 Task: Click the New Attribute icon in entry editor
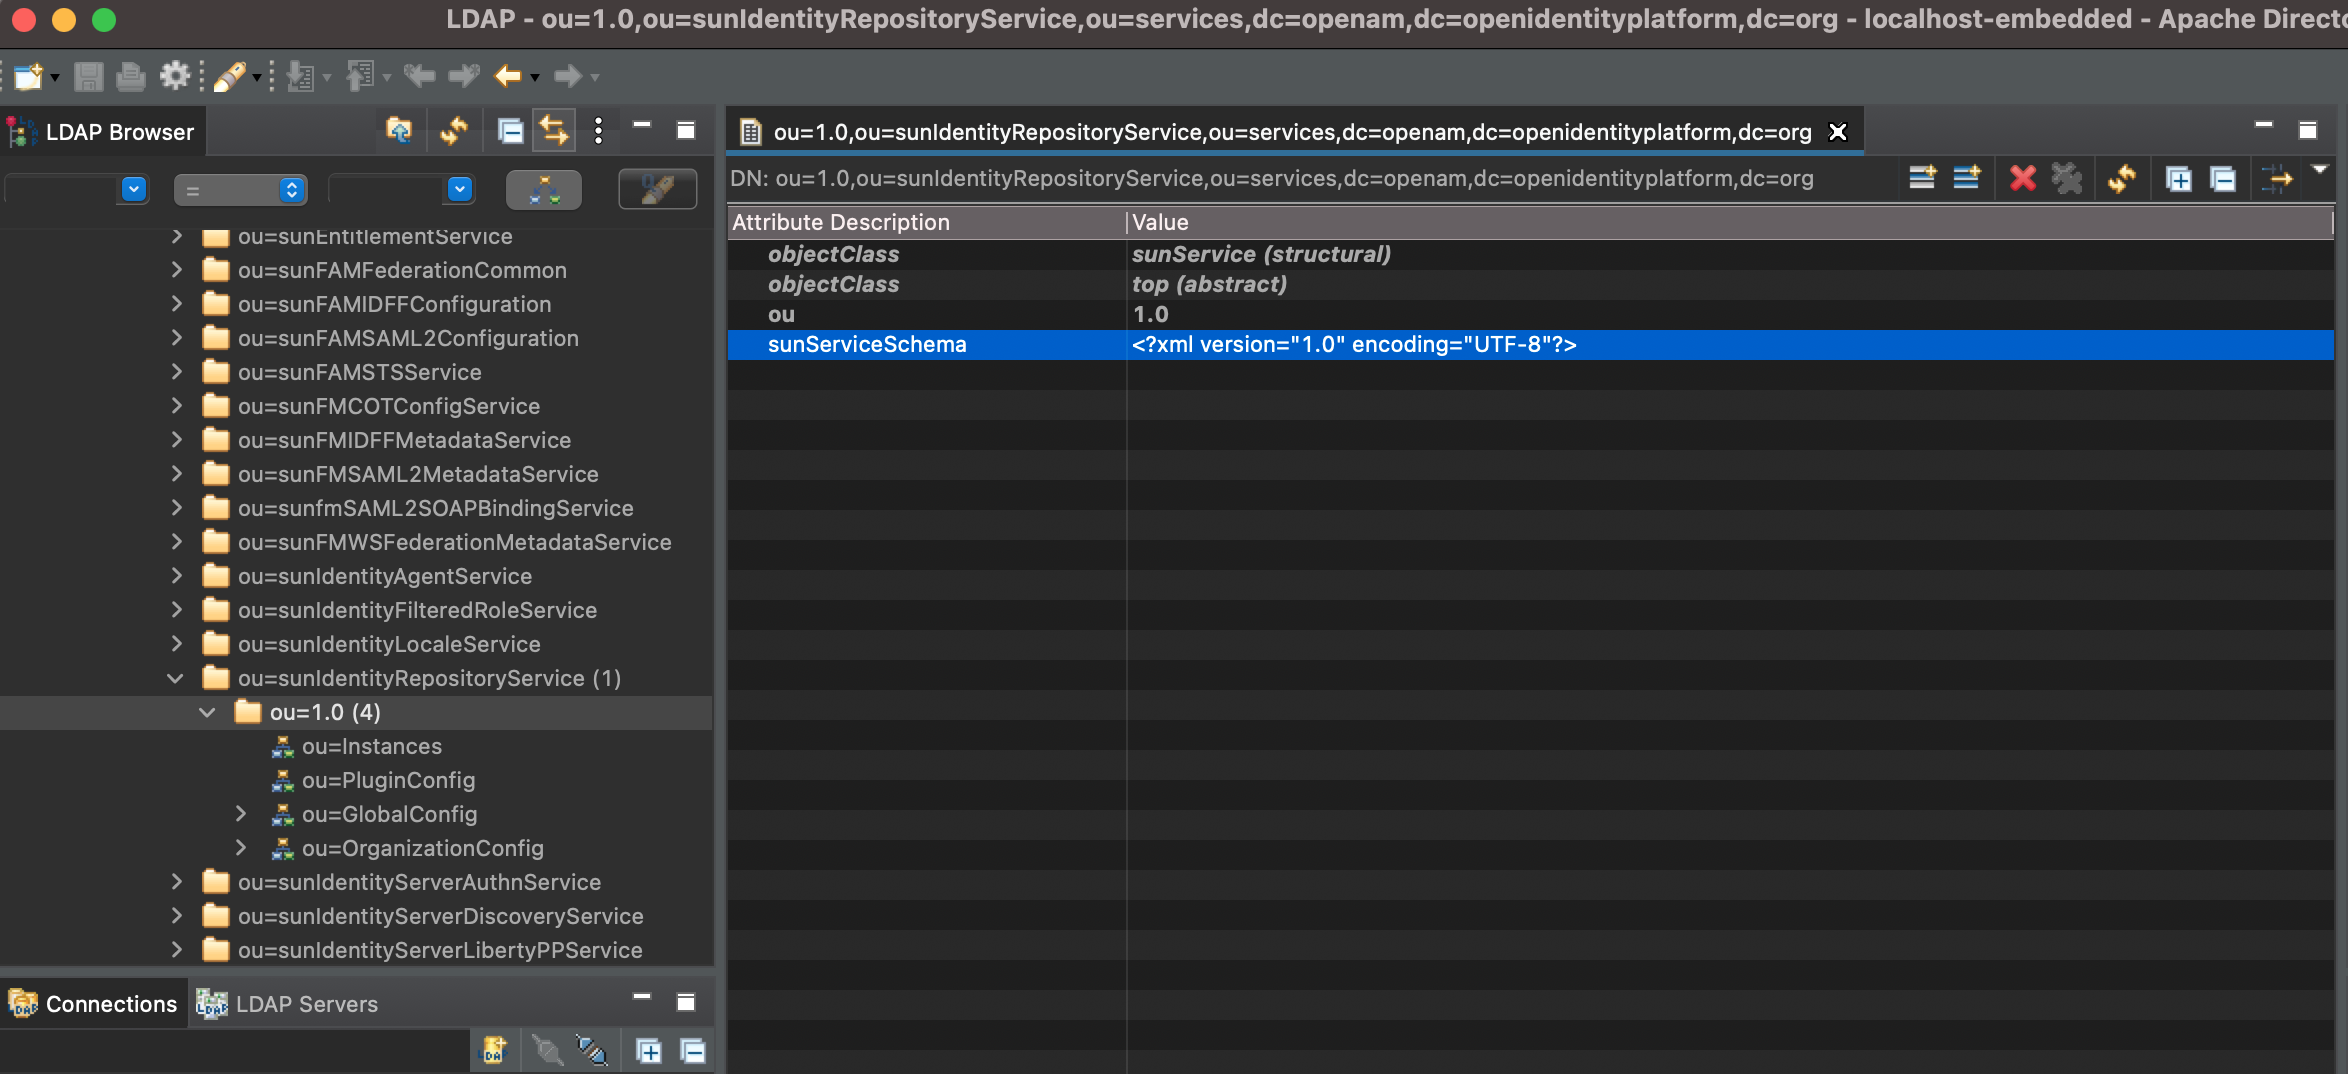[x=1922, y=178]
